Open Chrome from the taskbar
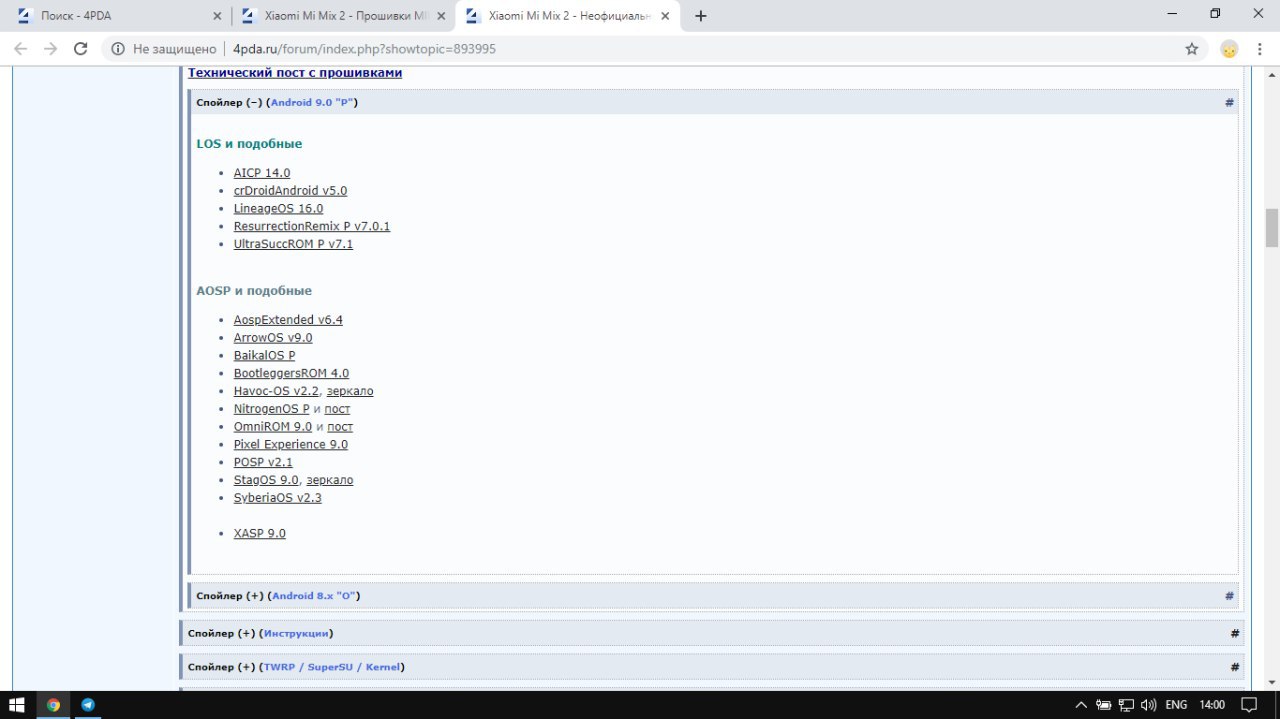 pos(53,704)
